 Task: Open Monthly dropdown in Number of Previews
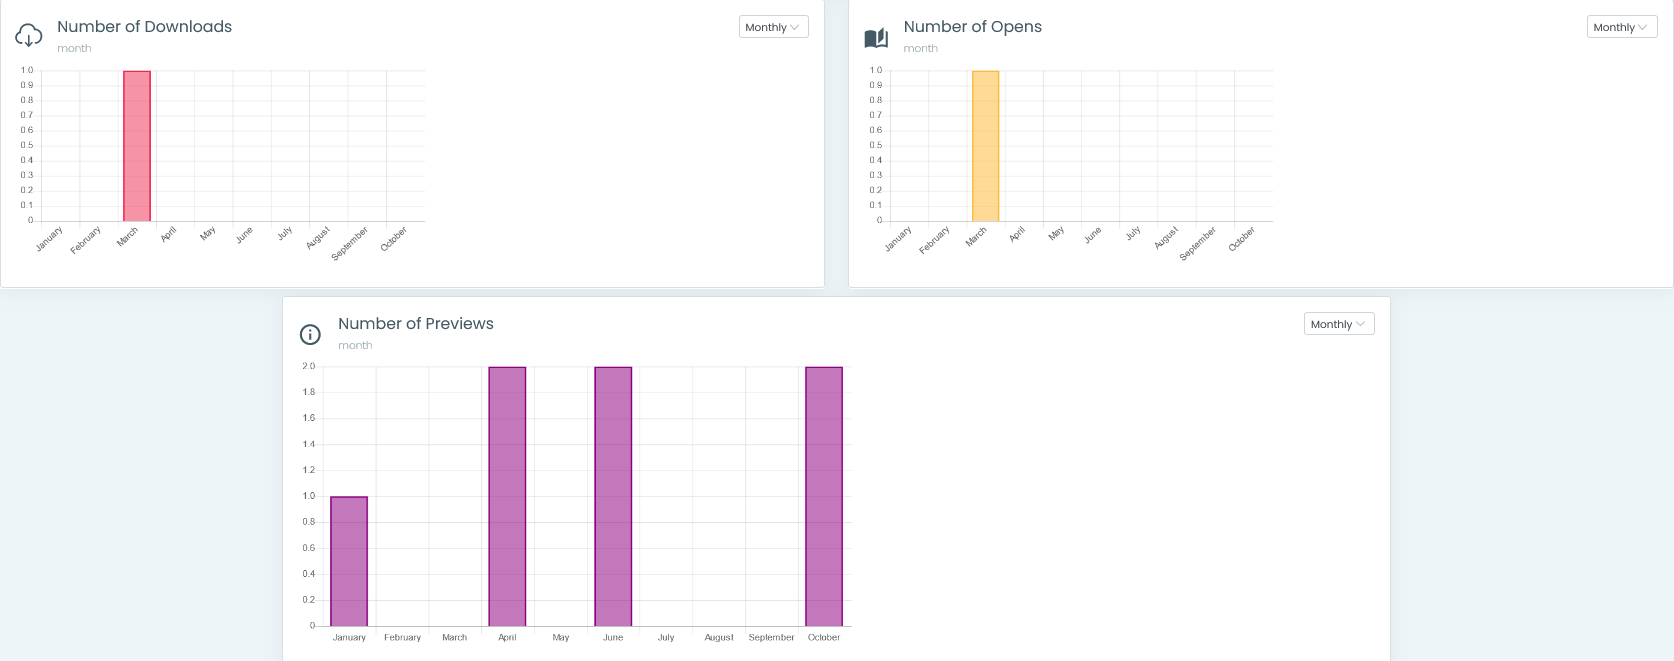pos(1338,324)
